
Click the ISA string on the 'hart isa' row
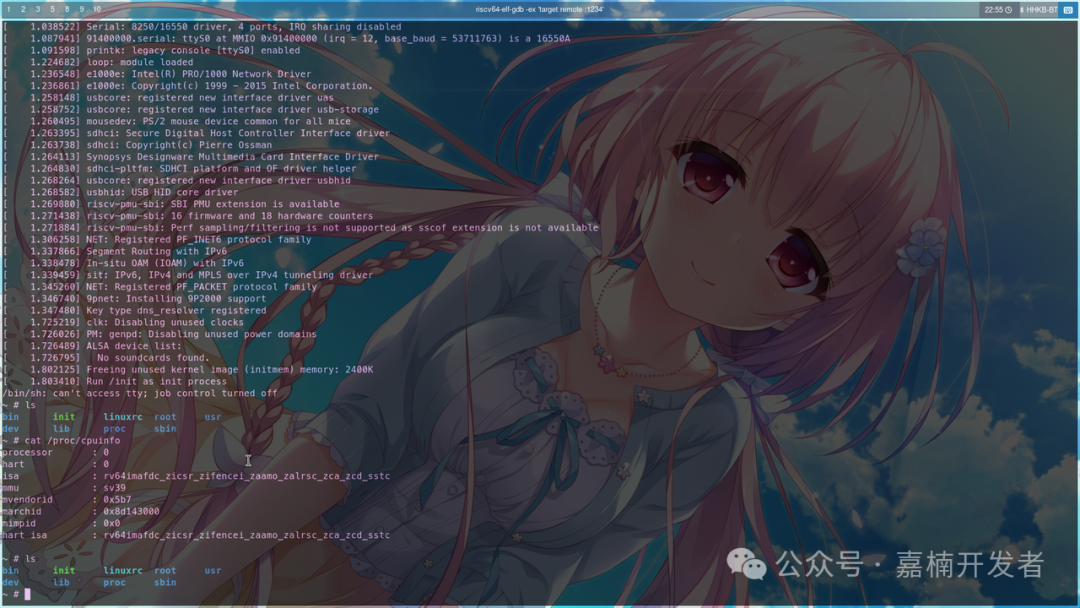(x=247, y=535)
